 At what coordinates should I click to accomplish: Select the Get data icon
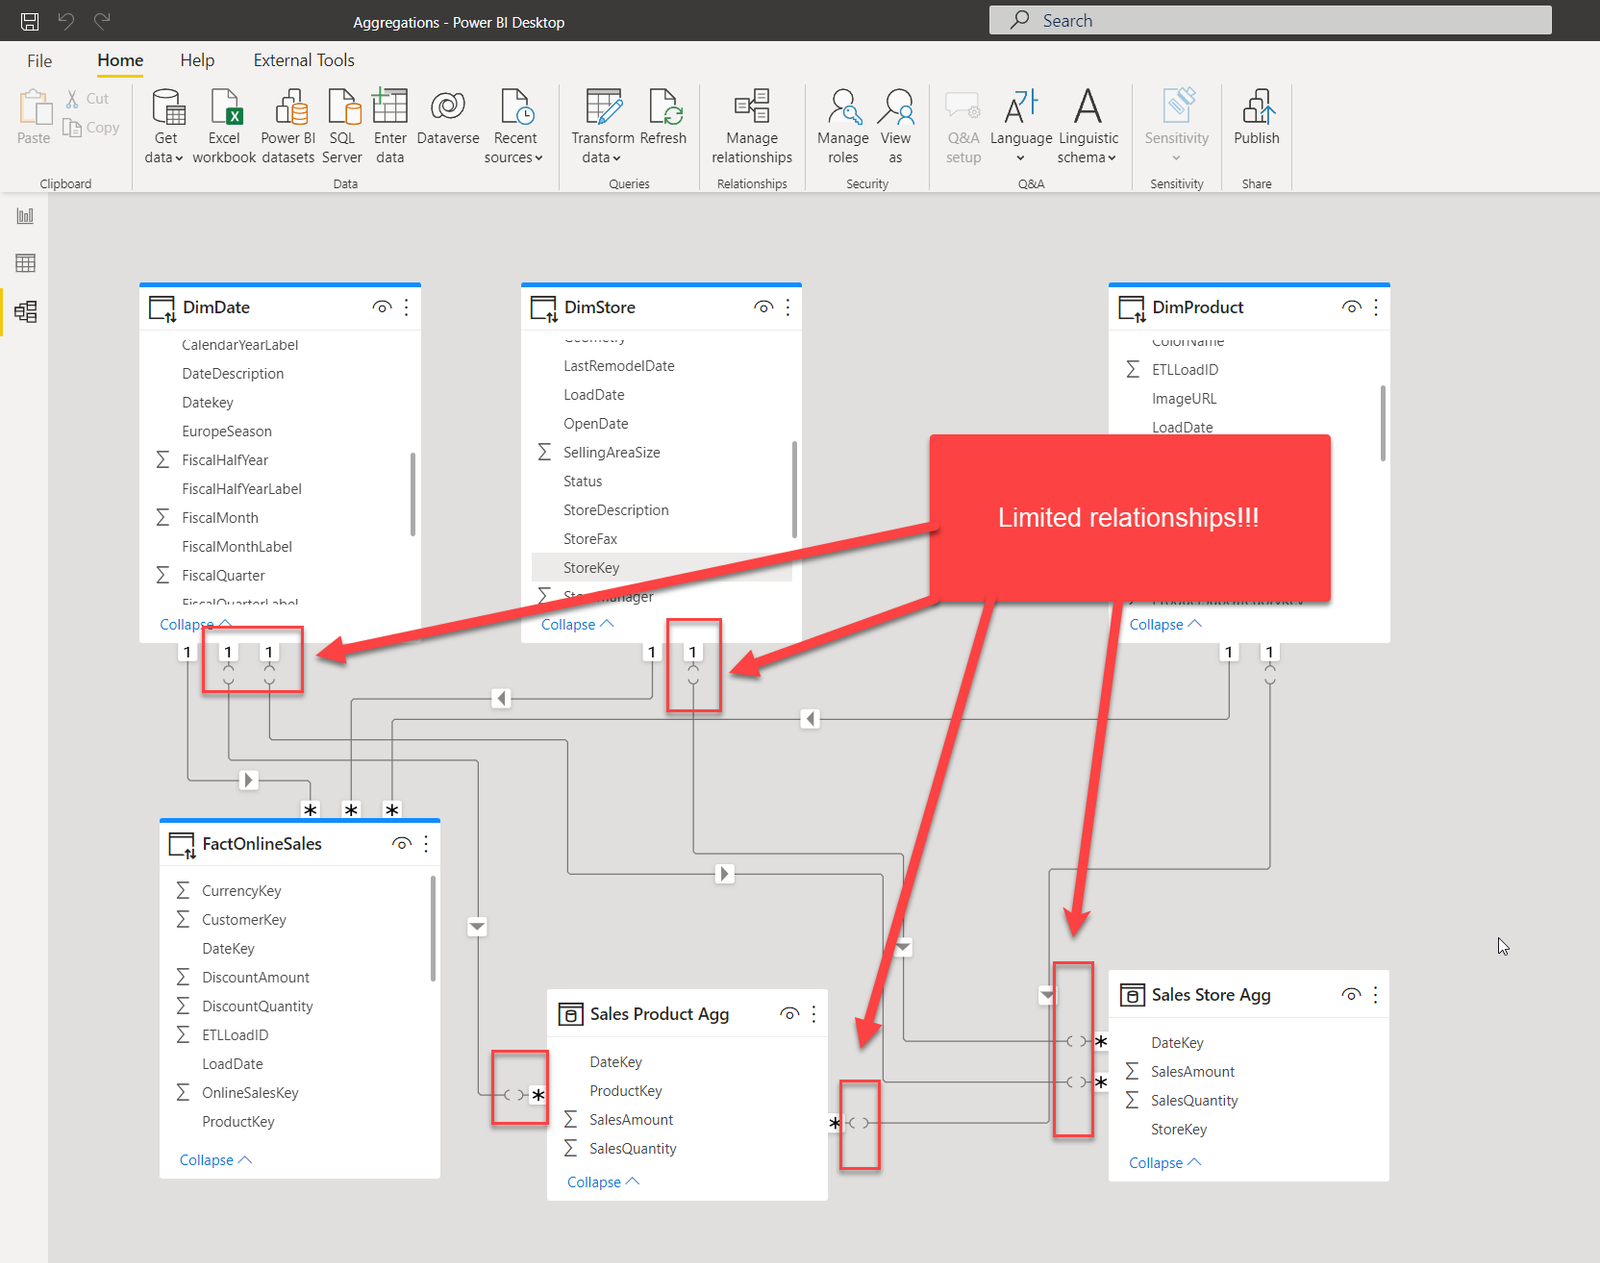pyautogui.click(x=166, y=110)
